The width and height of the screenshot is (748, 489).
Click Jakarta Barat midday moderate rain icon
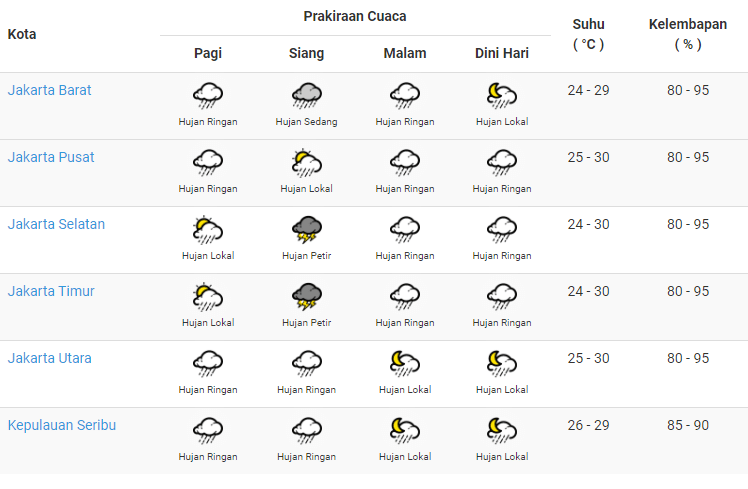pyautogui.click(x=306, y=96)
